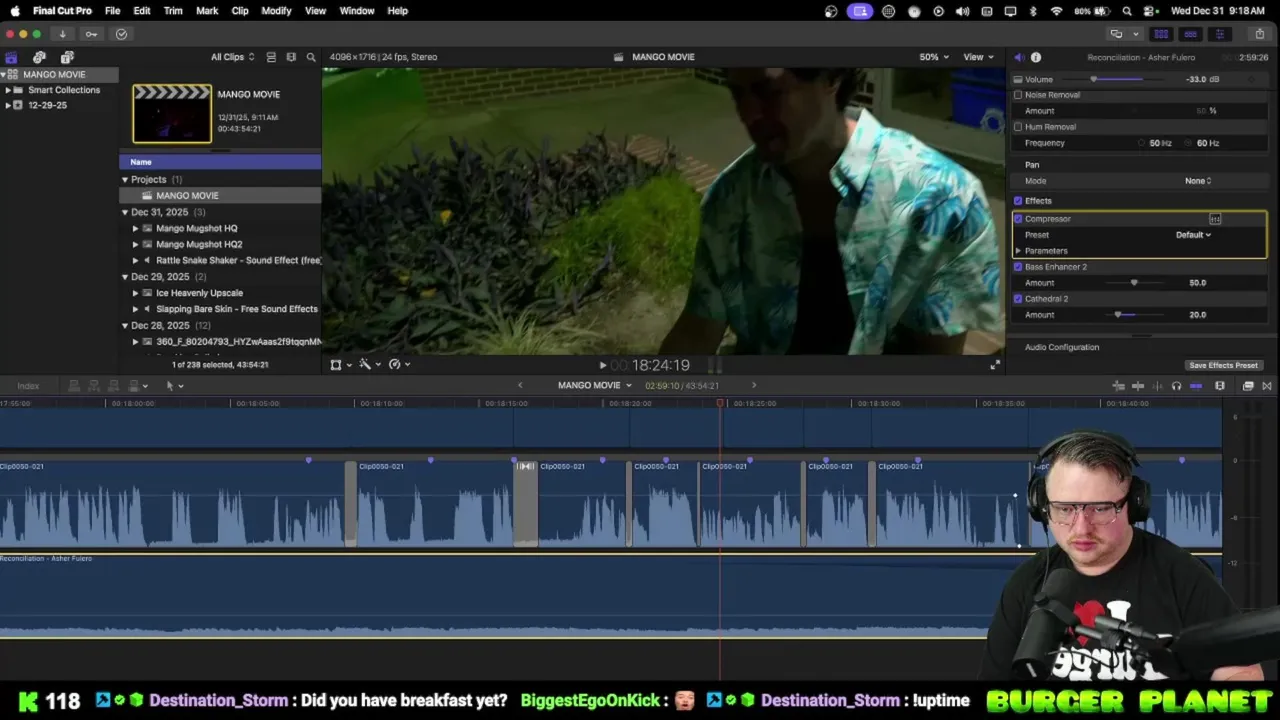This screenshot has height=720, width=1280.
Task: Open the viewer zoom 50% dropdown
Action: [x=935, y=57]
